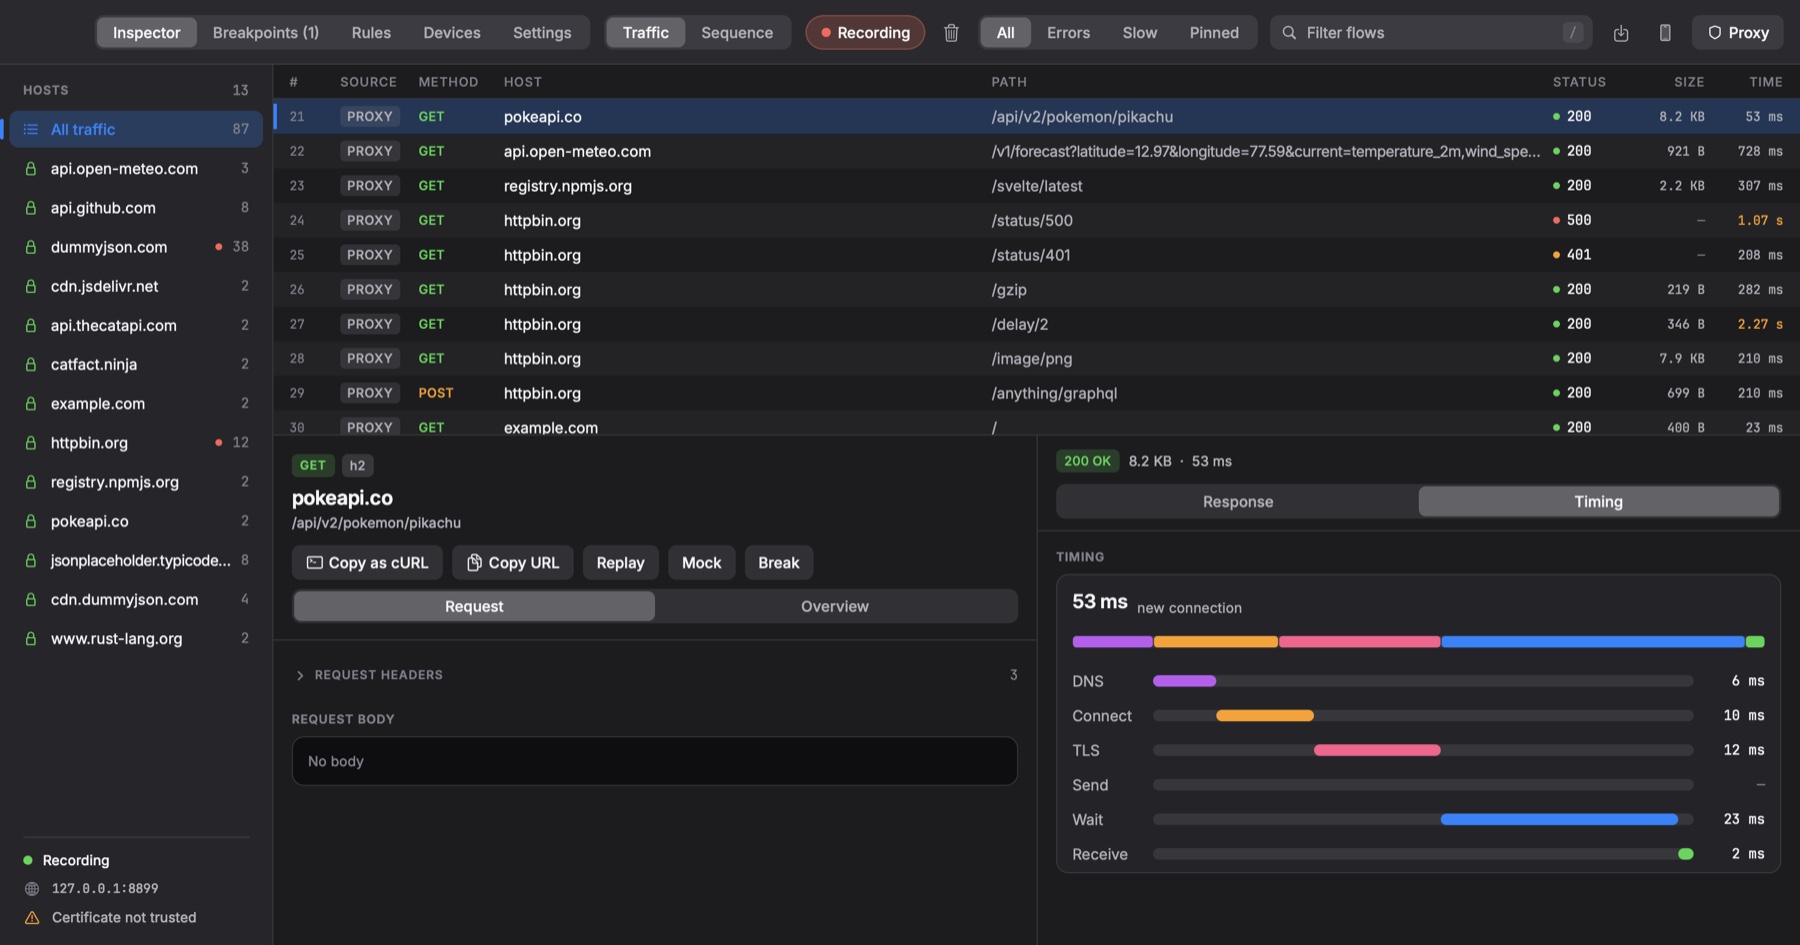This screenshot has width=1800, height=945.
Task: Click the globe icon beside 127.0.0.1:8899
Action: 32,888
